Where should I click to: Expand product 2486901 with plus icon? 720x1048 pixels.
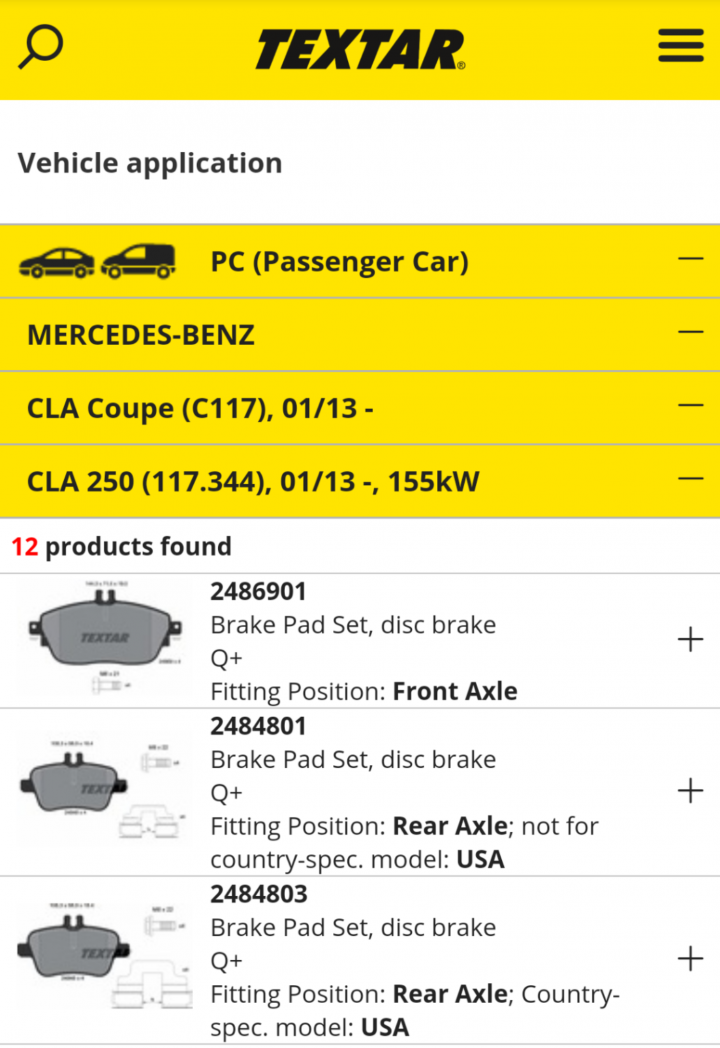[x=691, y=640]
